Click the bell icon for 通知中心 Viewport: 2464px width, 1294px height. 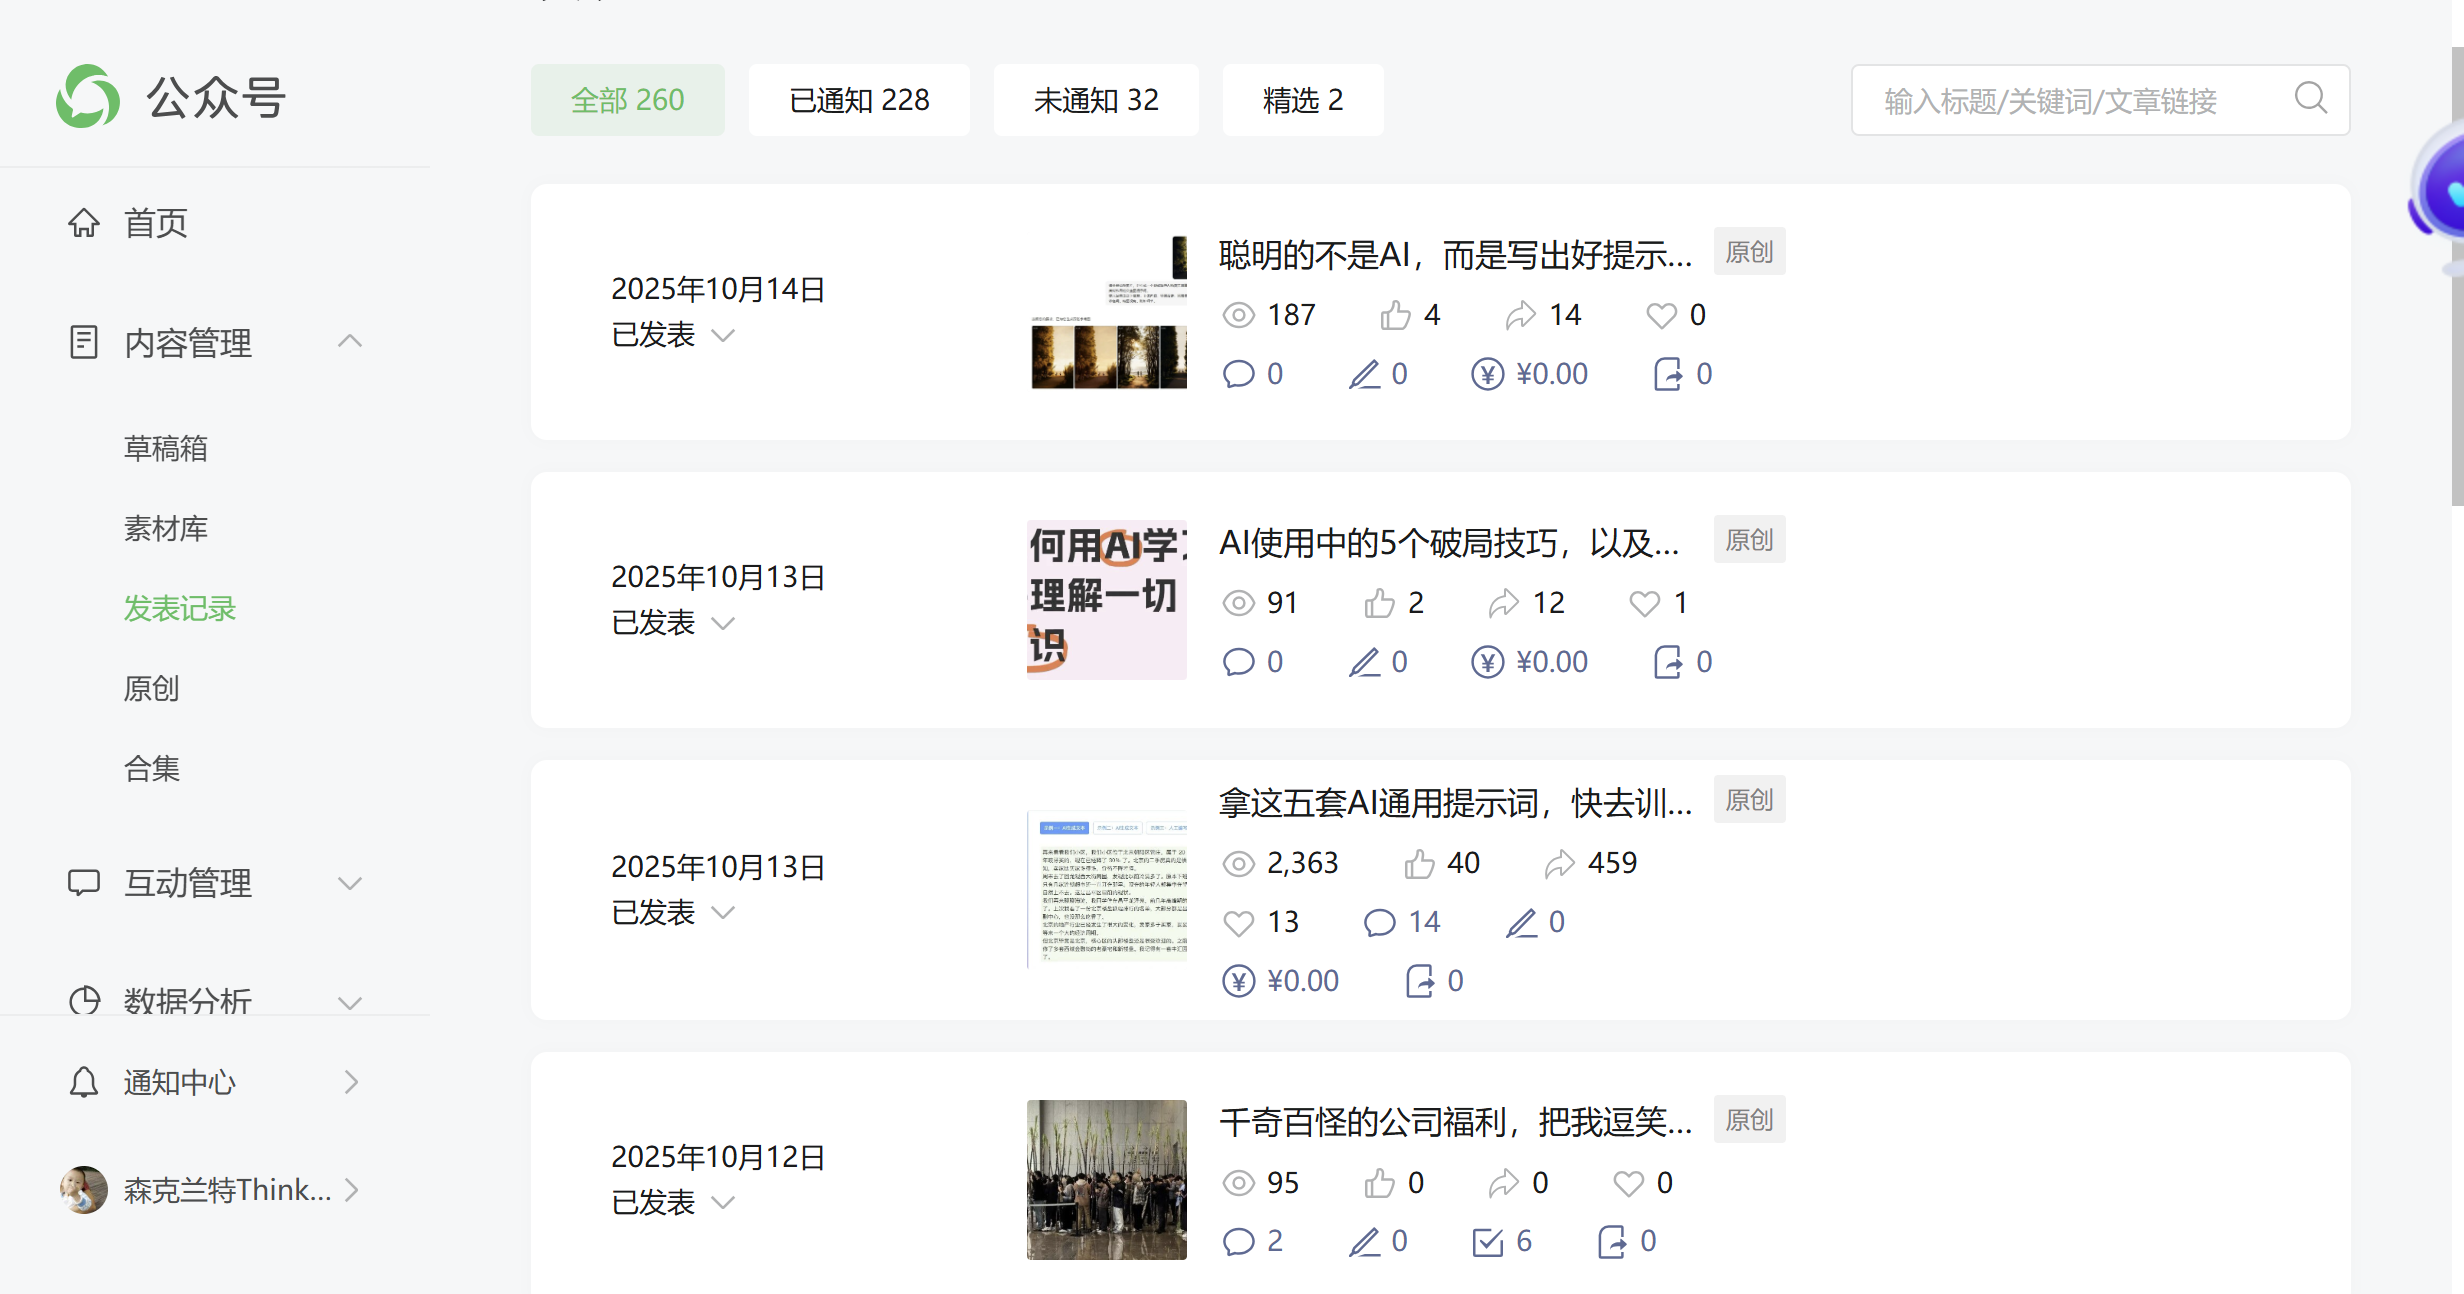tap(84, 1082)
